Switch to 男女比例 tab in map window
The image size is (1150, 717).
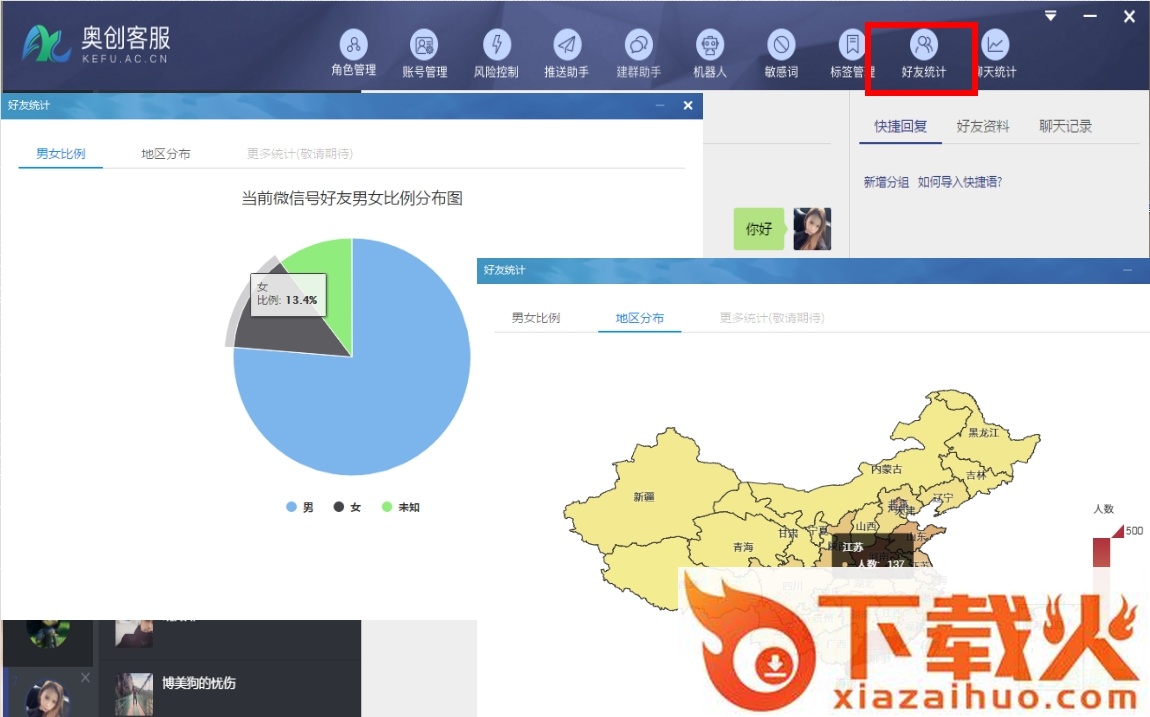click(x=536, y=318)
